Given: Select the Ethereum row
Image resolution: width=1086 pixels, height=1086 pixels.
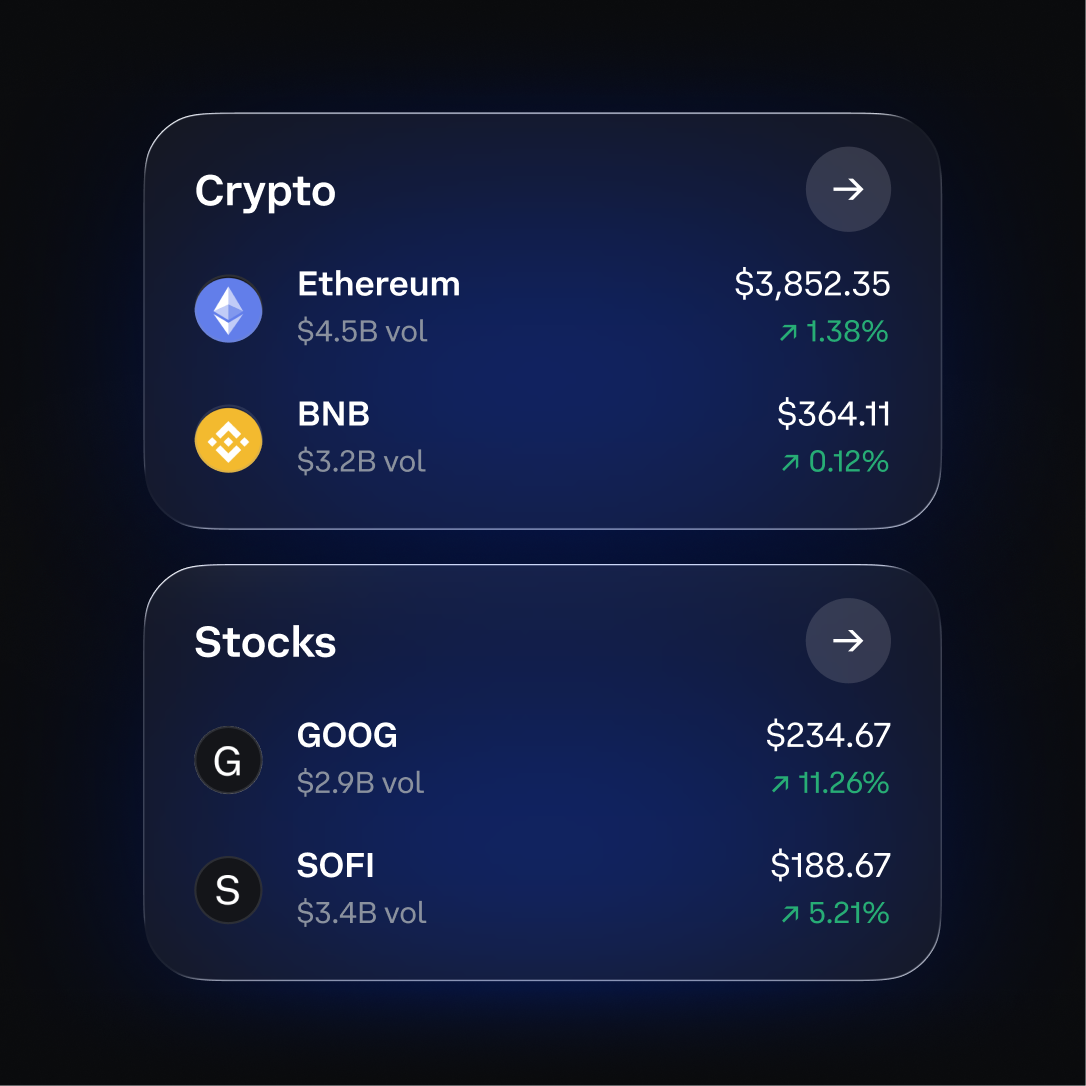Looking at the screenshot, I should pos(543,310).
